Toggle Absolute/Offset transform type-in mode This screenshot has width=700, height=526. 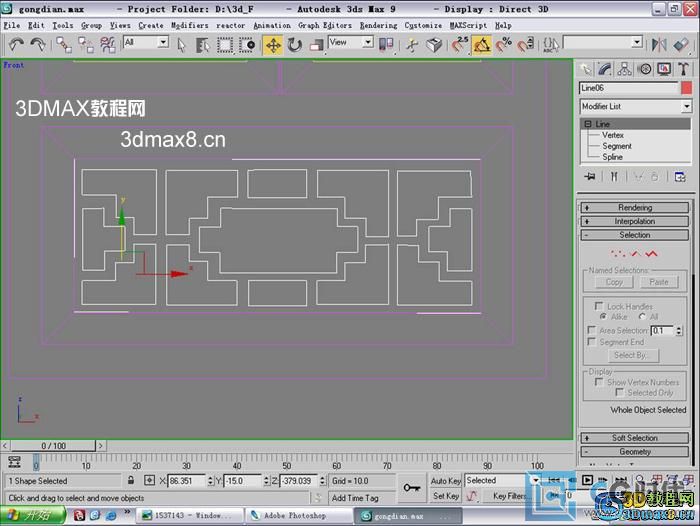coord(150,480)
